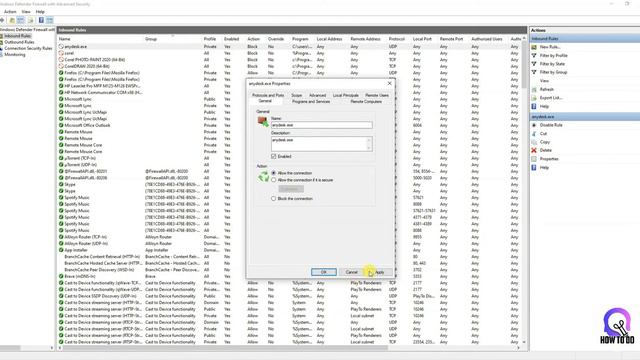Click the Properties icon in Actions pane
The width and height of the screenshot is (640, 360).
[x=534, y=159]
